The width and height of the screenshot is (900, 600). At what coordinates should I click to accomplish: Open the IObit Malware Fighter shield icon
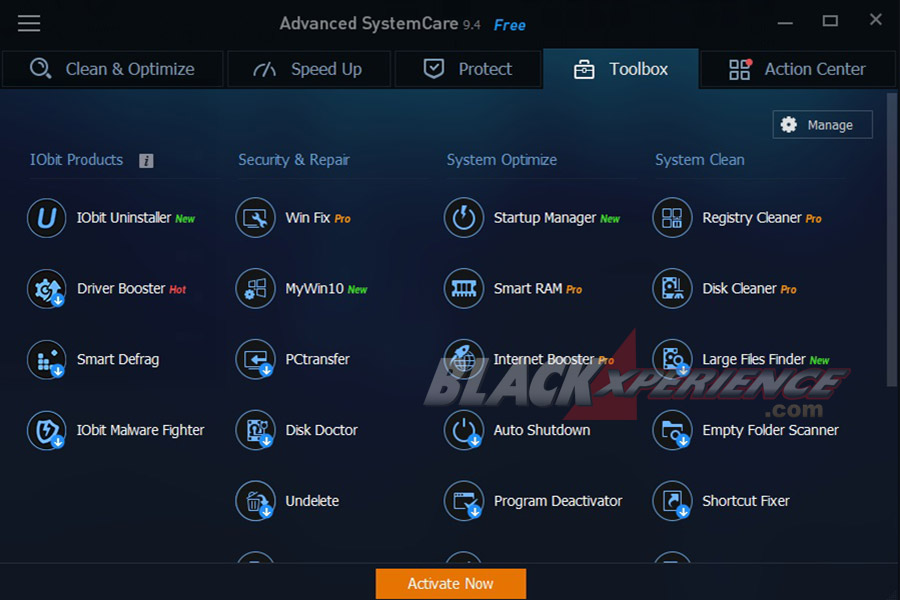coord(46,430)
